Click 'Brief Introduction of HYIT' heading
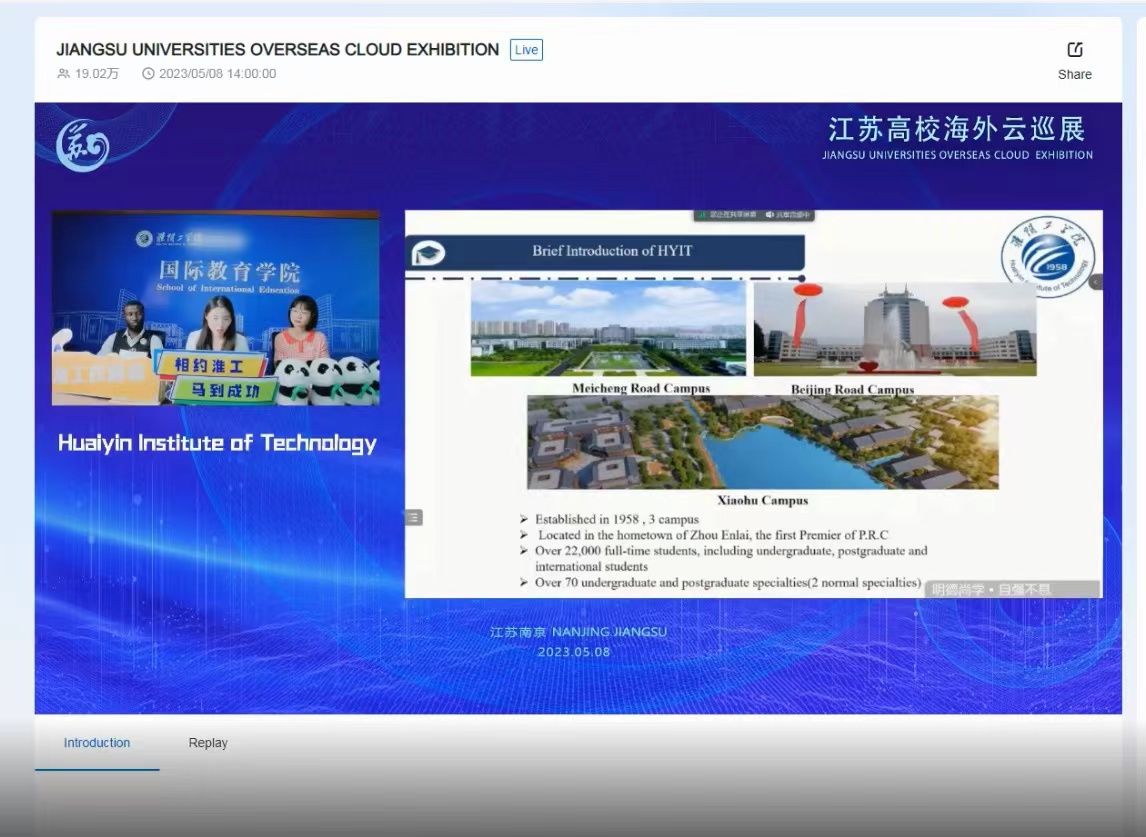1146x837 pixels. (x=612, y=251)
